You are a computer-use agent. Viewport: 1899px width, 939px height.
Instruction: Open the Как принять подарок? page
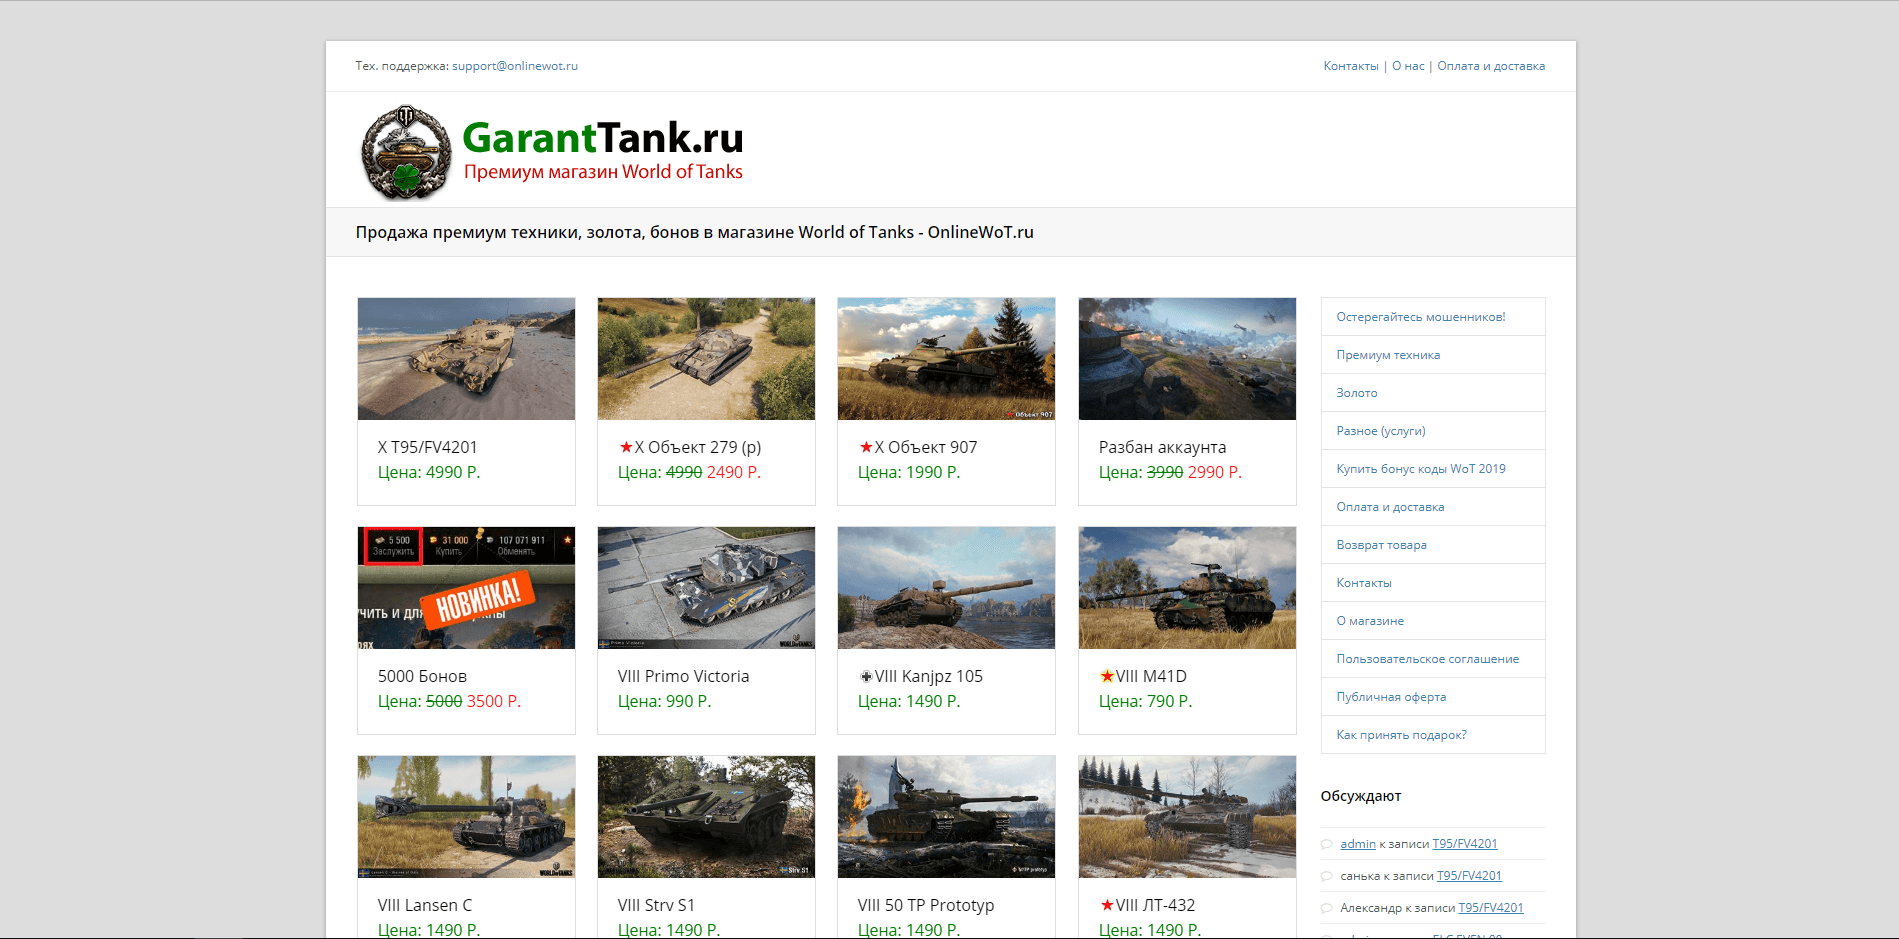tap(1400, 734)
